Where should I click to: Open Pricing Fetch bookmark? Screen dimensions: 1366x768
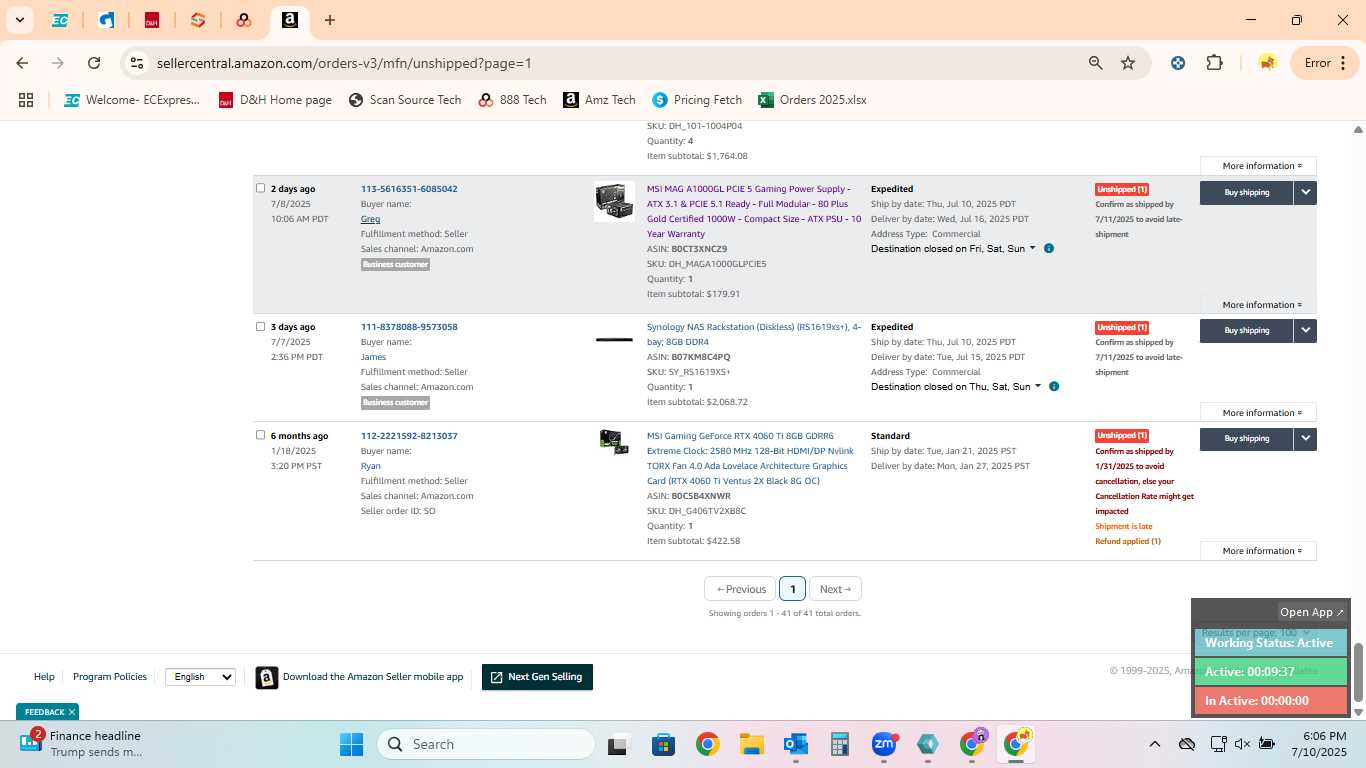[697, 100]
